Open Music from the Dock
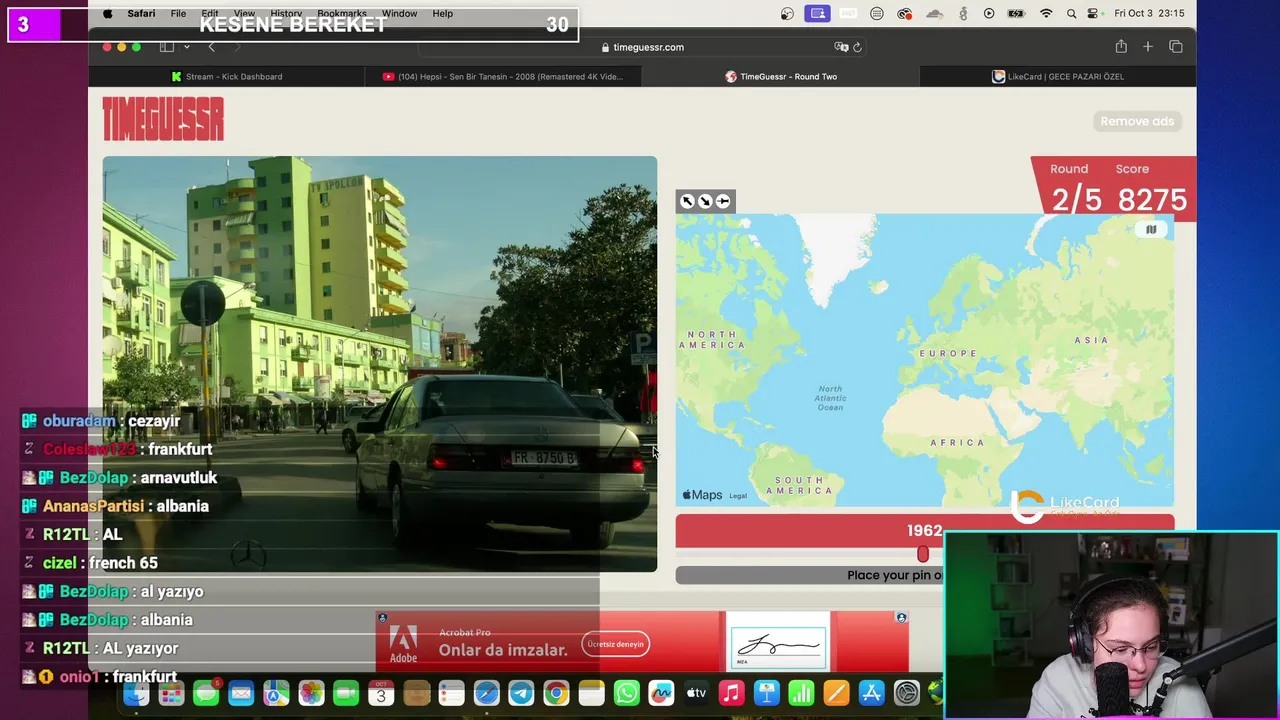The image size is (1280, 720). point(731,693)
